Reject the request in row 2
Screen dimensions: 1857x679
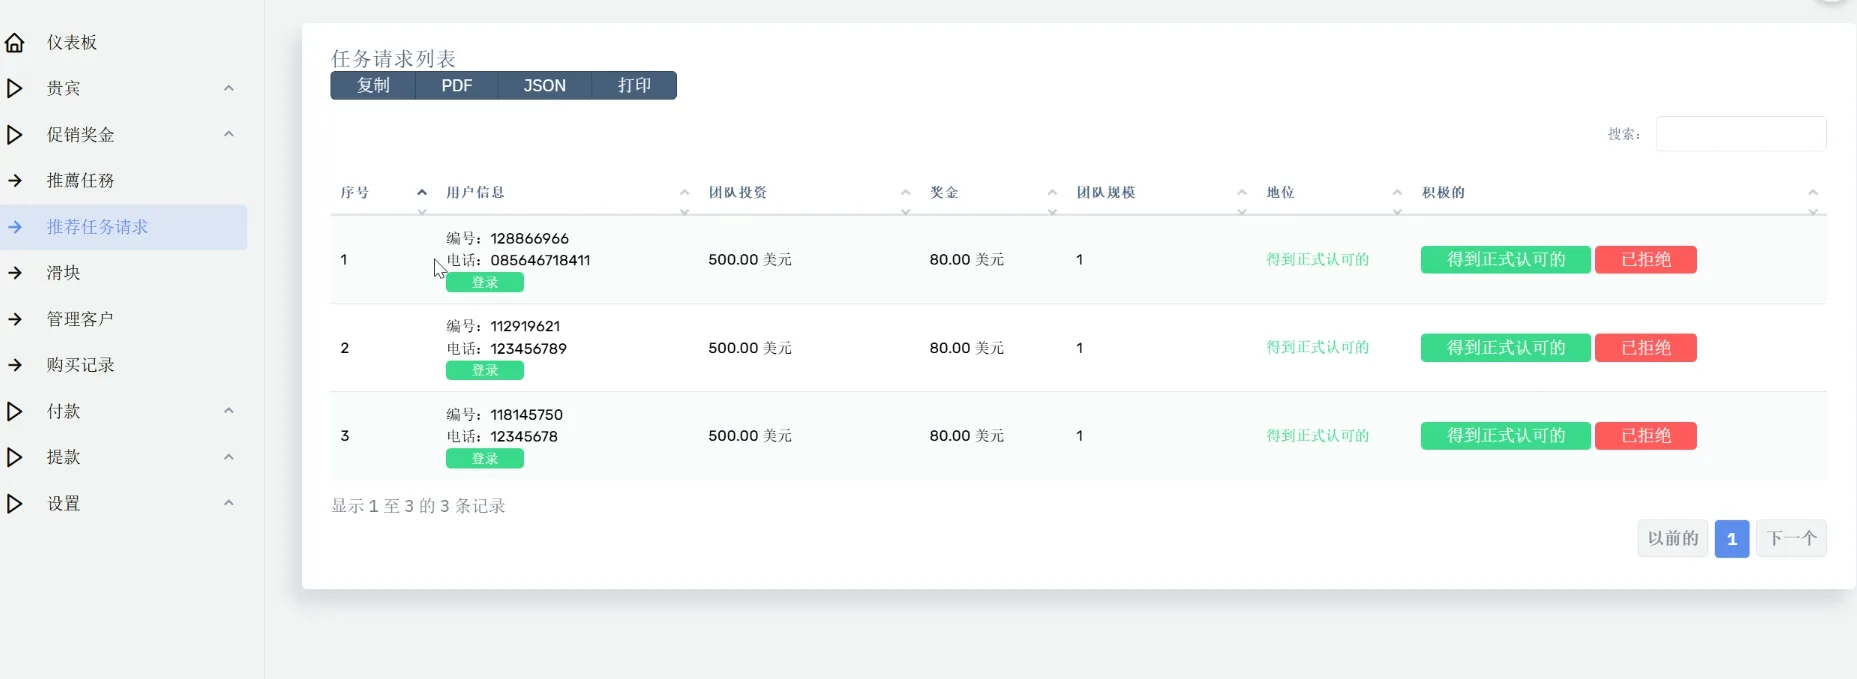(1645, 348)
